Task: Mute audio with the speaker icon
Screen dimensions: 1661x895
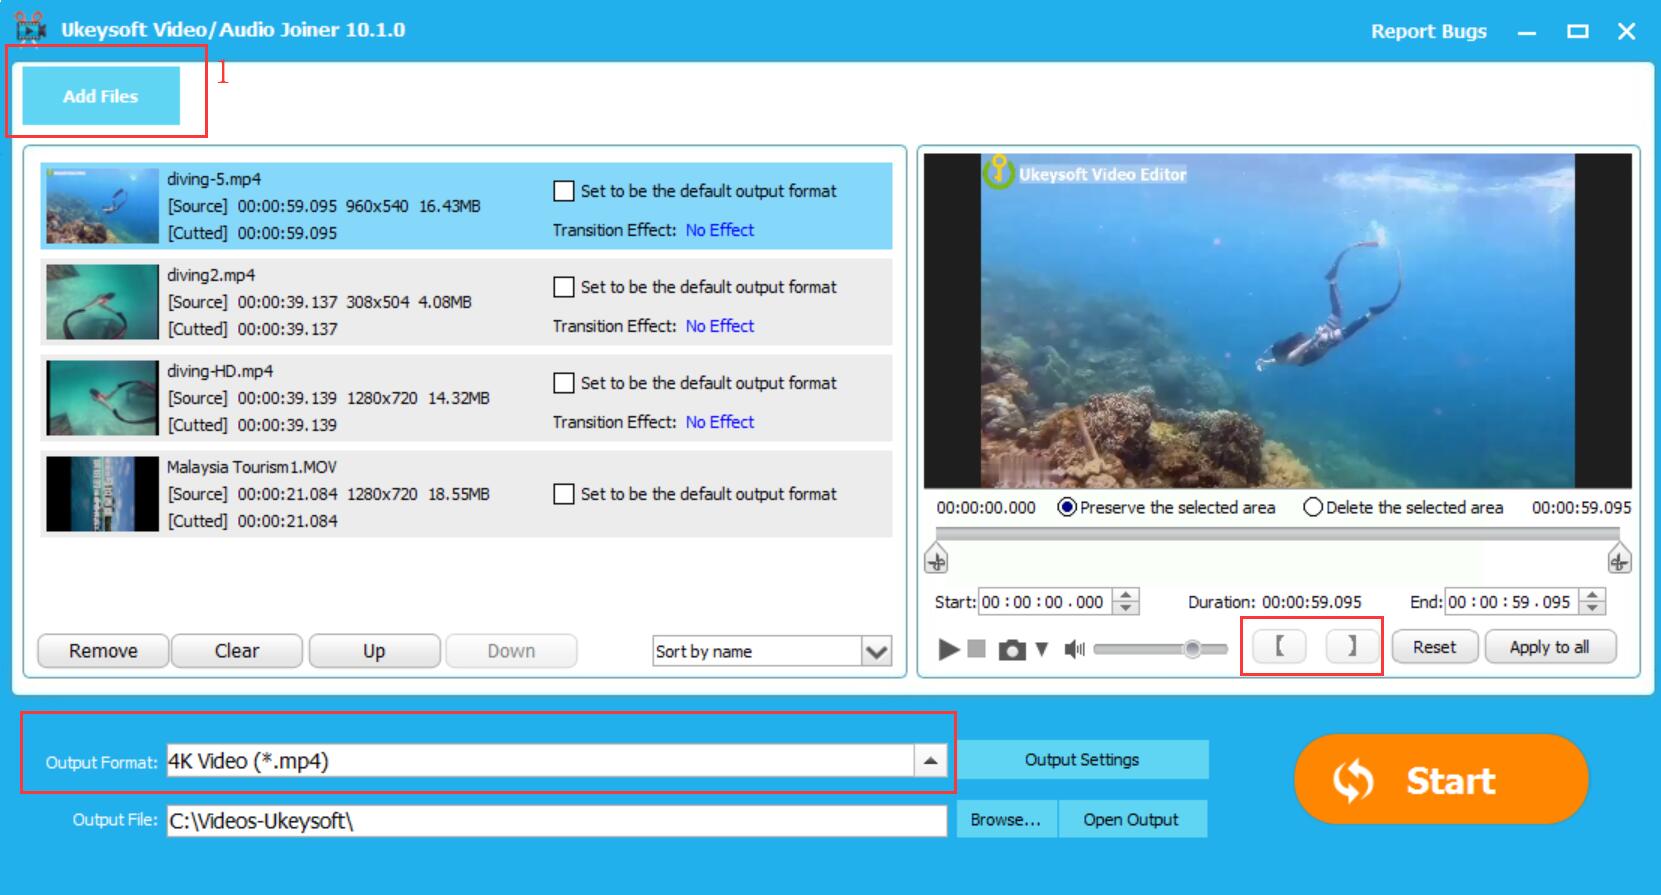Action: coord(1075,650)
